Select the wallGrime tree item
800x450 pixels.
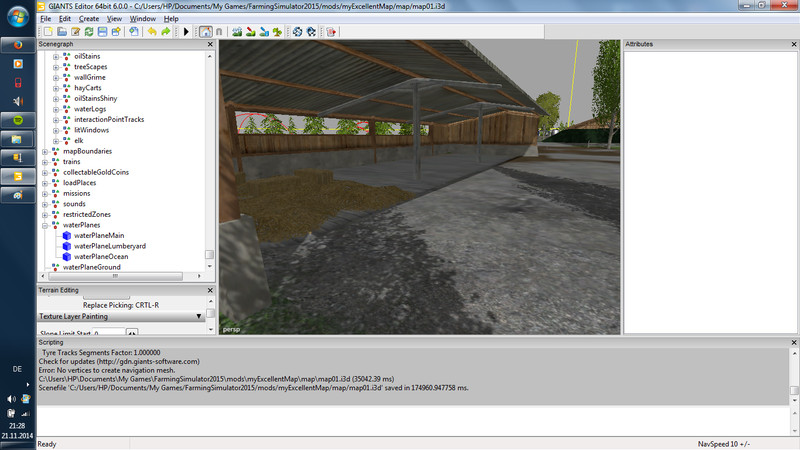tap(90, 78)
